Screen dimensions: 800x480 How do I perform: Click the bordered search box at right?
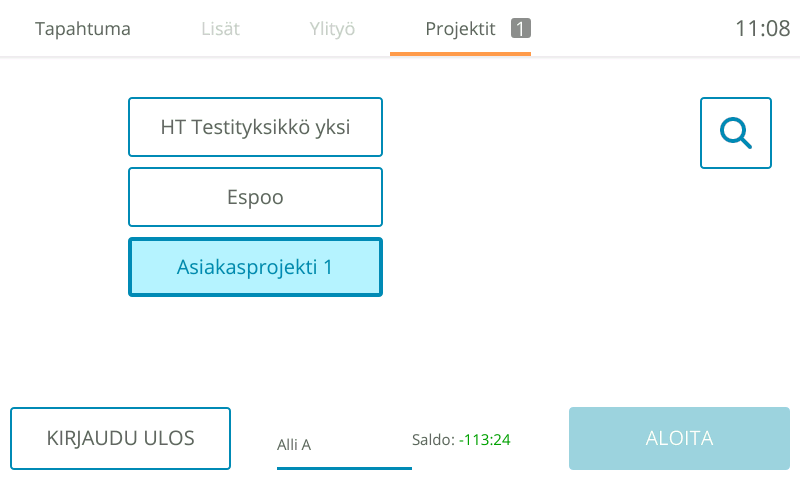click(x=736, y=133)
